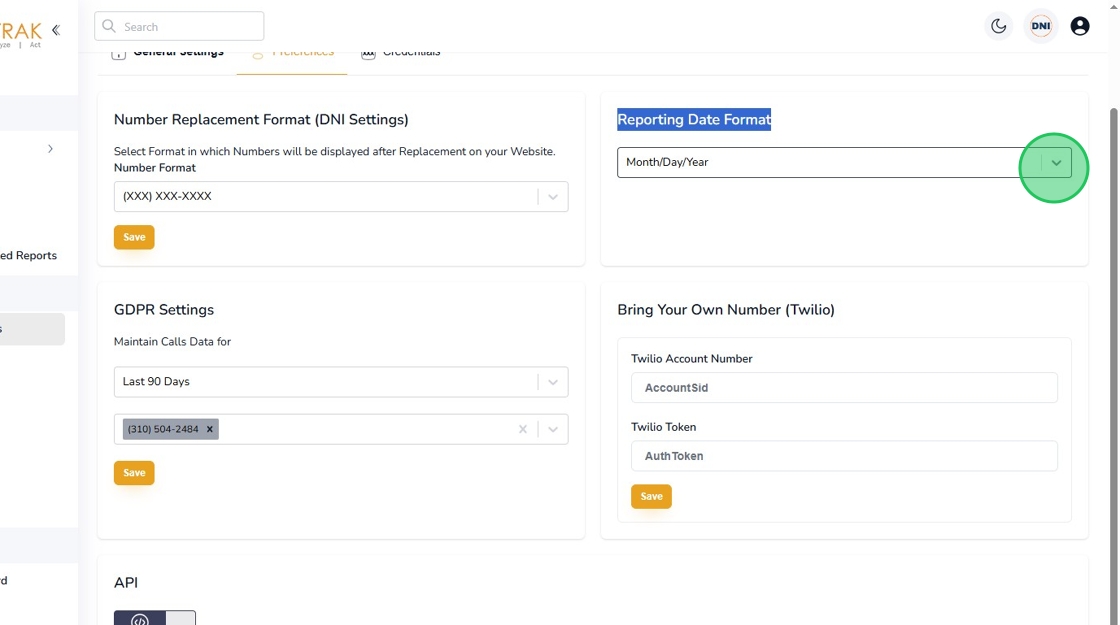Focus the Search input field
This screenshot has height=625, width=1120.
(179, 26)
